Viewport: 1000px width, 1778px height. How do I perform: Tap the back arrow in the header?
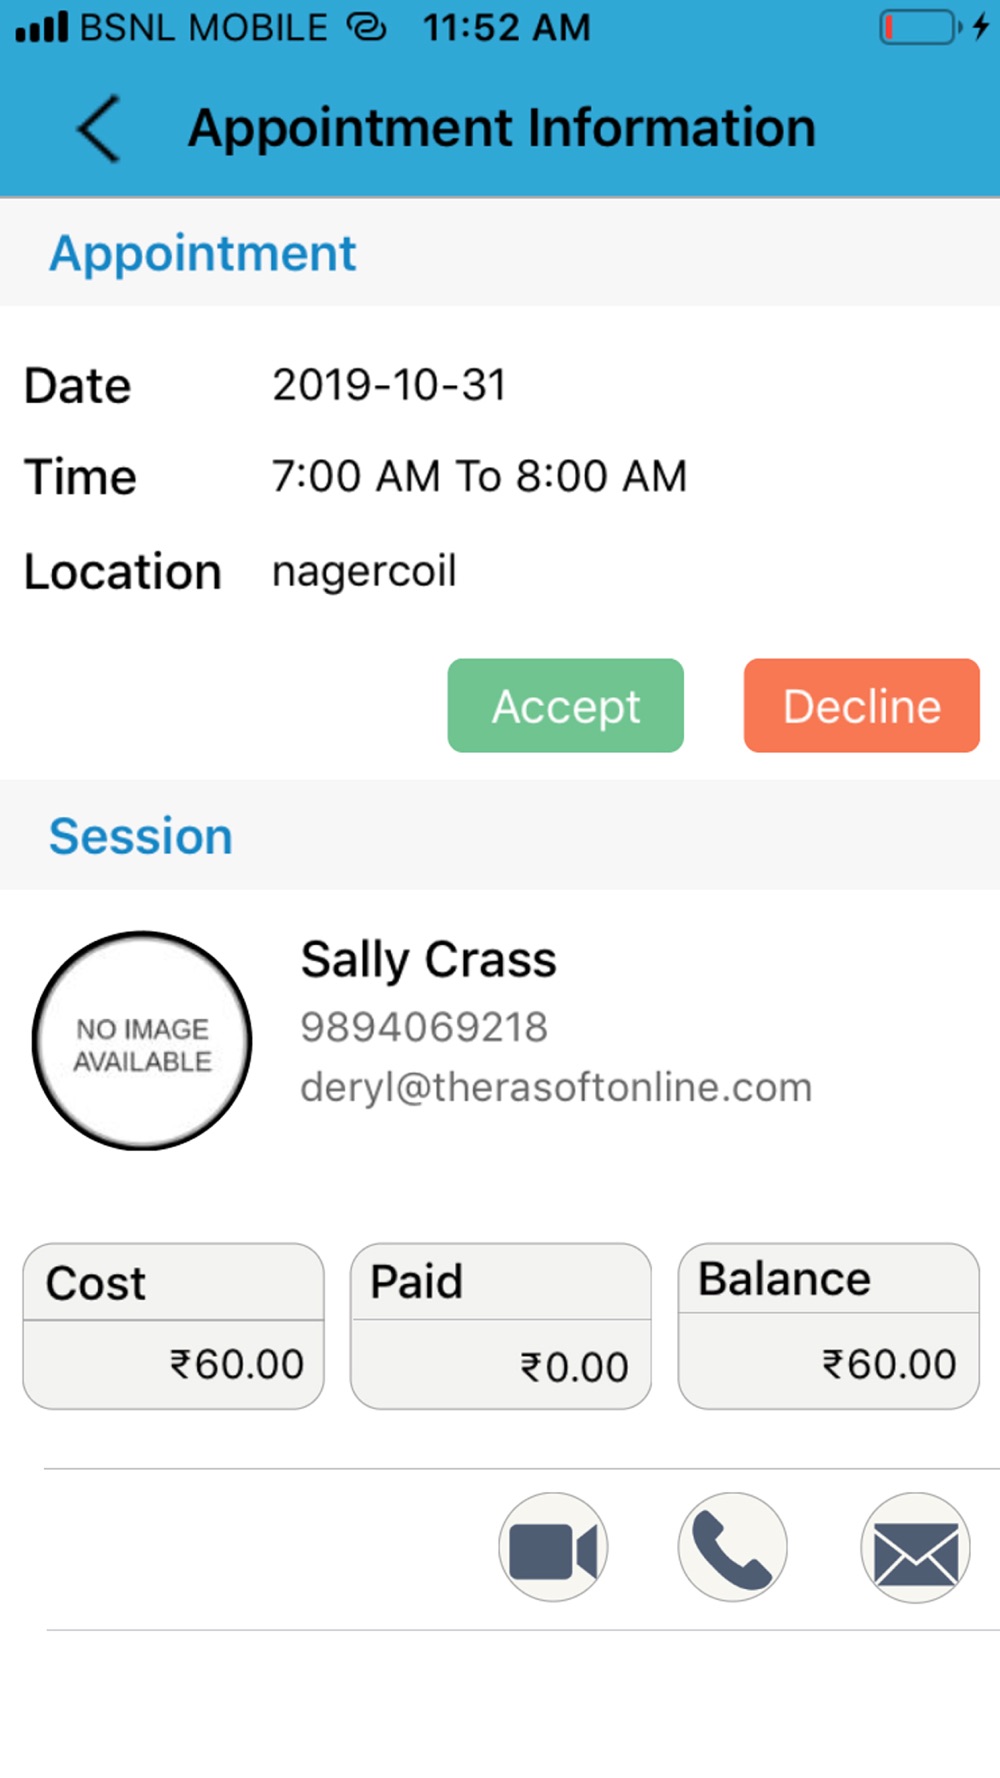[x=99, y=128]
